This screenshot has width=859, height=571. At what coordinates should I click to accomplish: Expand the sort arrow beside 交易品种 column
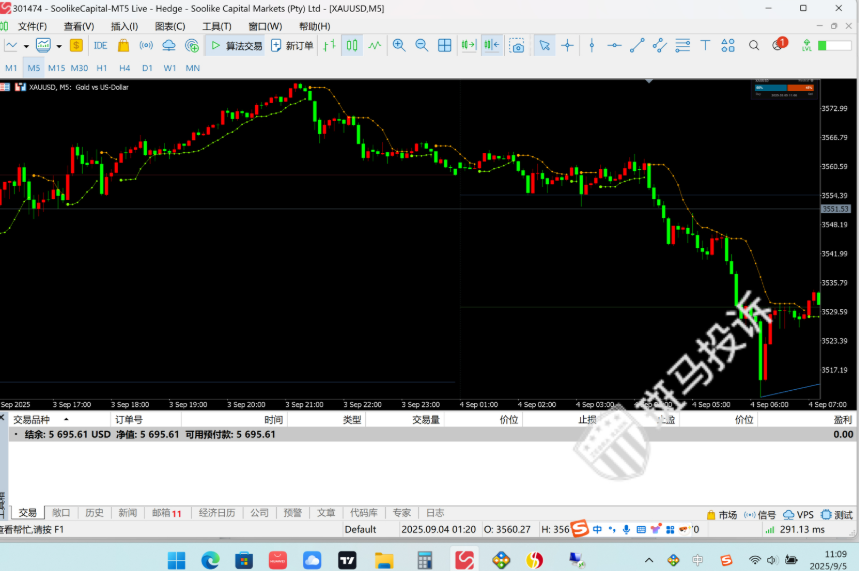coord(66,420)
